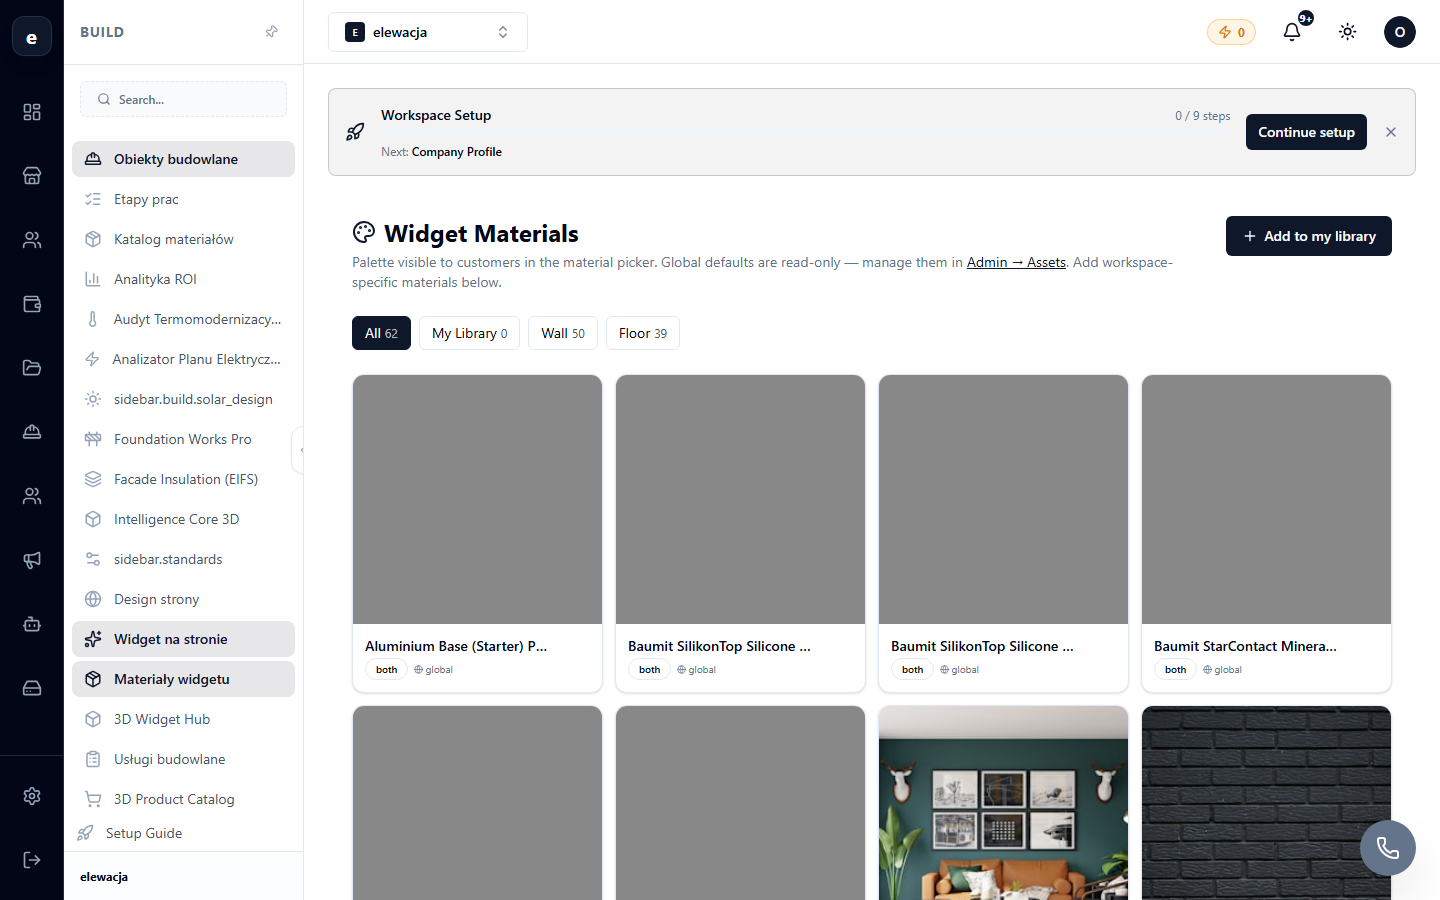Open the storefront icon in the left rail
The image size is (1440, 900).
tap(32, 176)
